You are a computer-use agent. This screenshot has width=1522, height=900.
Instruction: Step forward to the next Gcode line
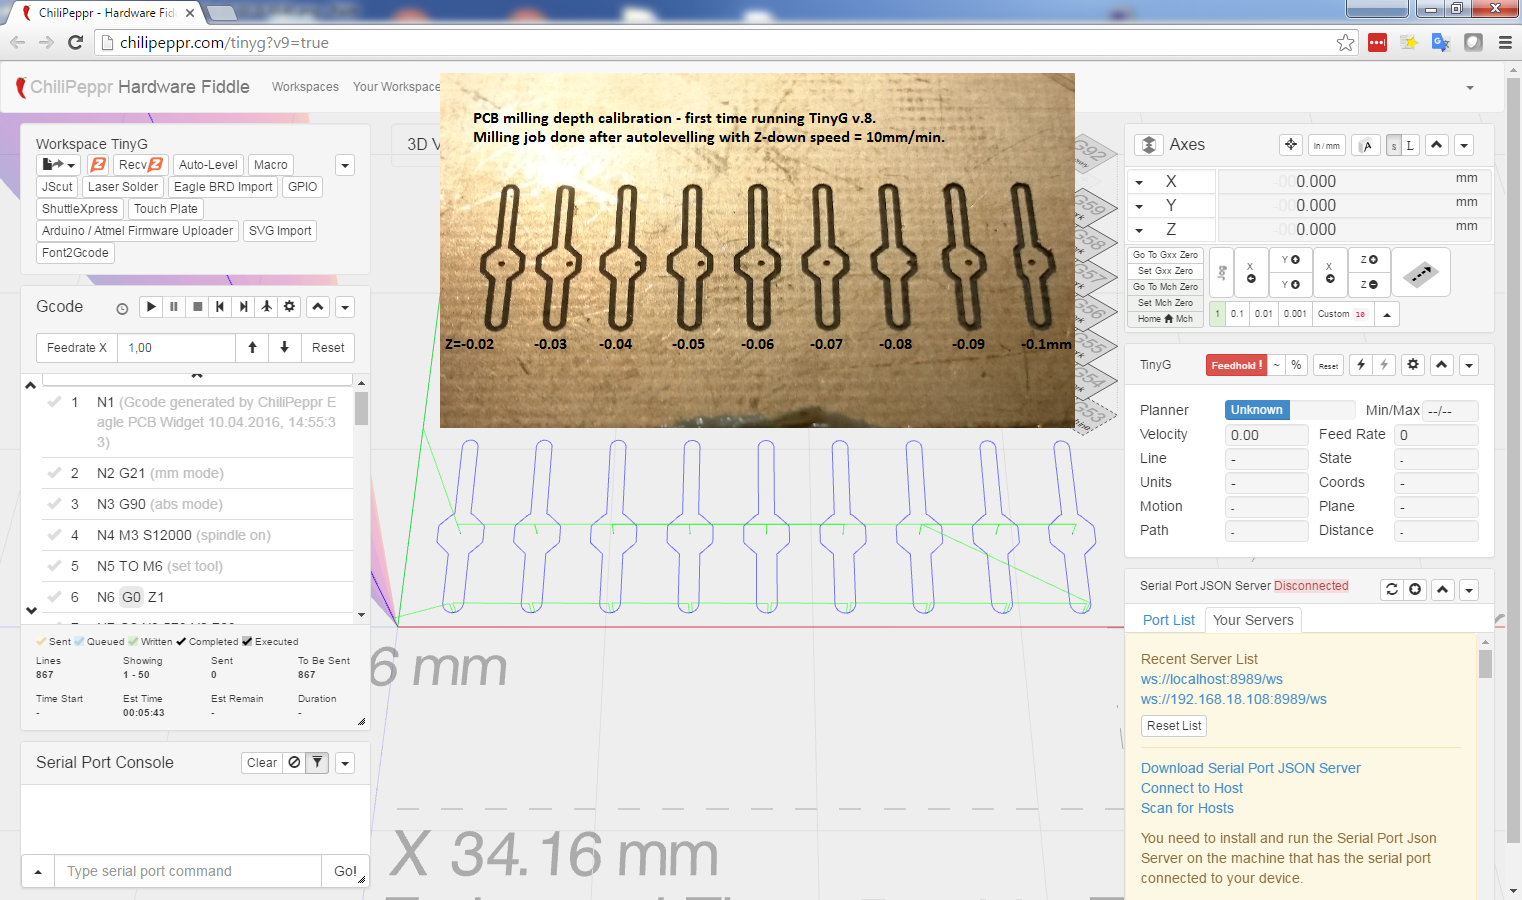[243, 307]
